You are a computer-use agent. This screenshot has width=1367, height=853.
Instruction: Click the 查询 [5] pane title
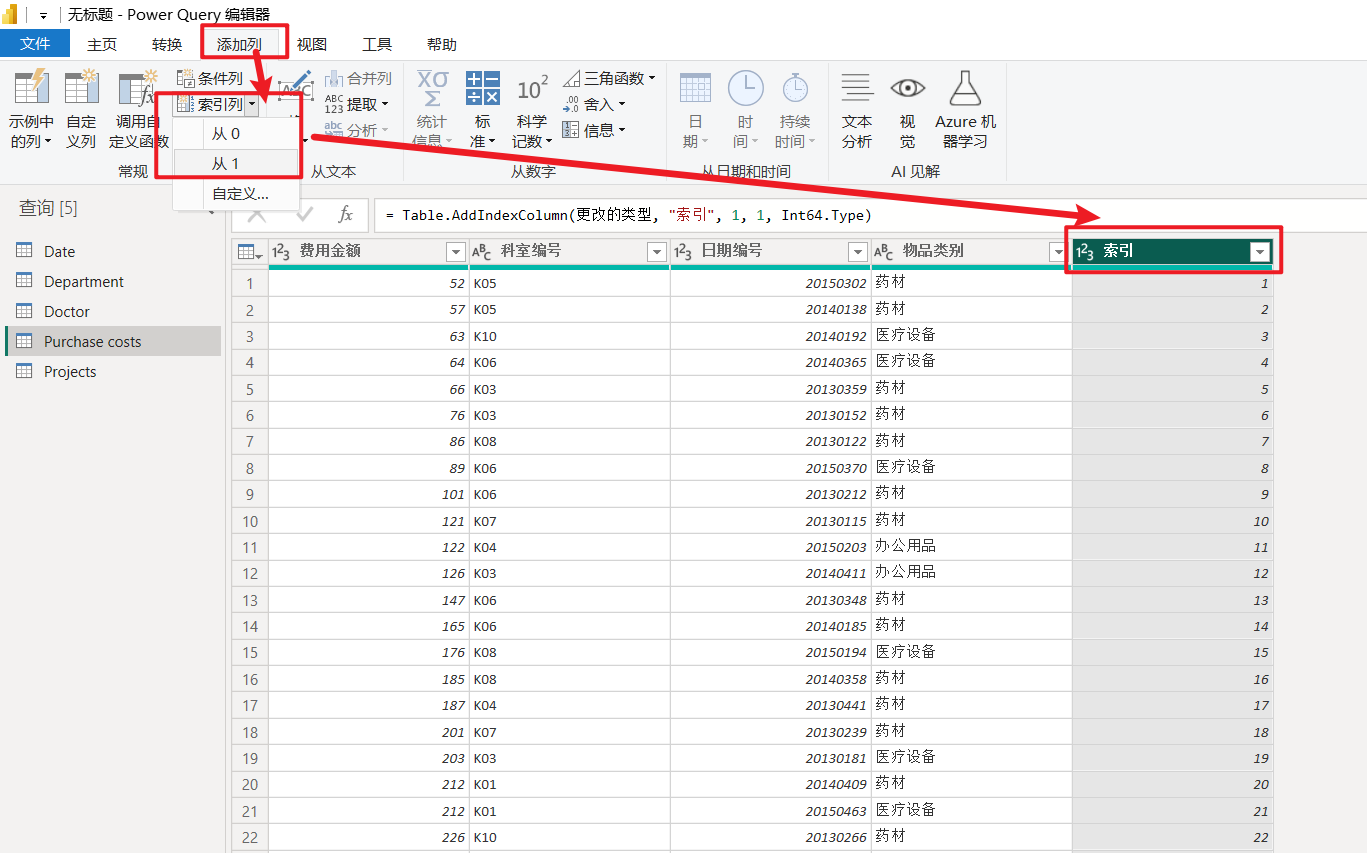point(48,208)
